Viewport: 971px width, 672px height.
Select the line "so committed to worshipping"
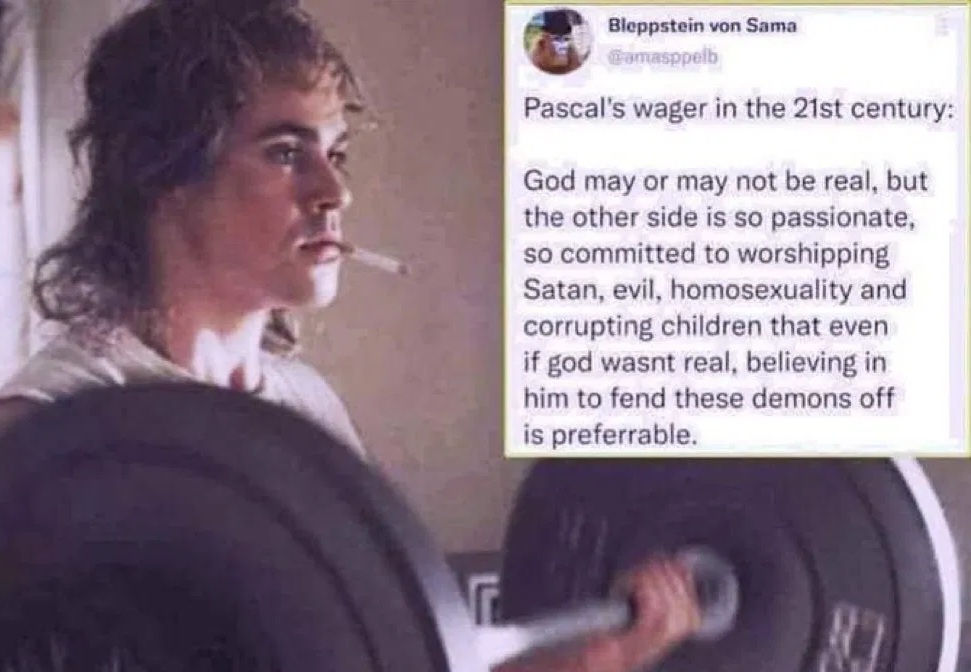(706, 254)
